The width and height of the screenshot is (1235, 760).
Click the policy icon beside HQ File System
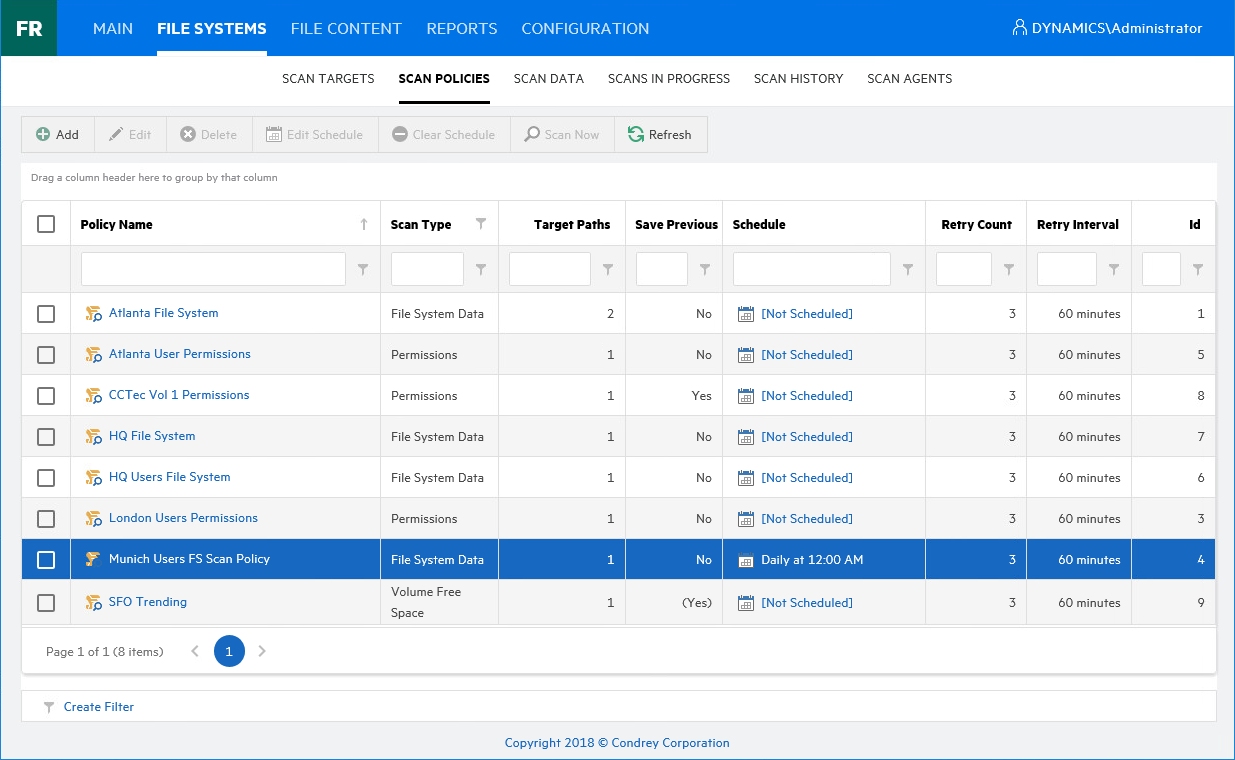(x=94, y=437)
